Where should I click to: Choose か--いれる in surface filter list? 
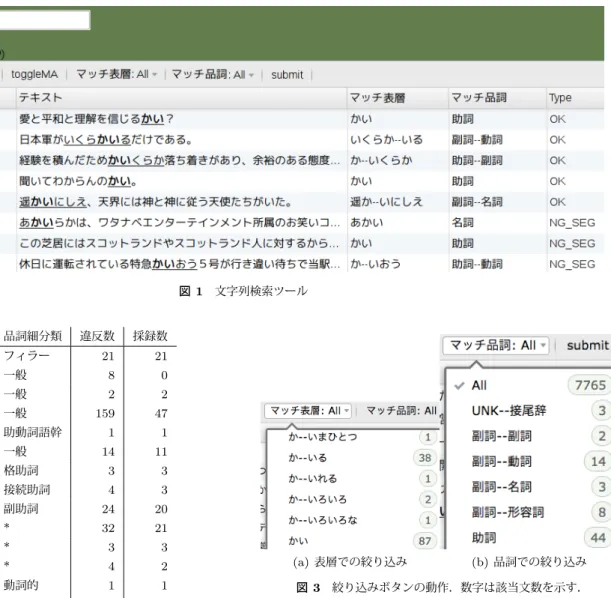tap(353, 478)
